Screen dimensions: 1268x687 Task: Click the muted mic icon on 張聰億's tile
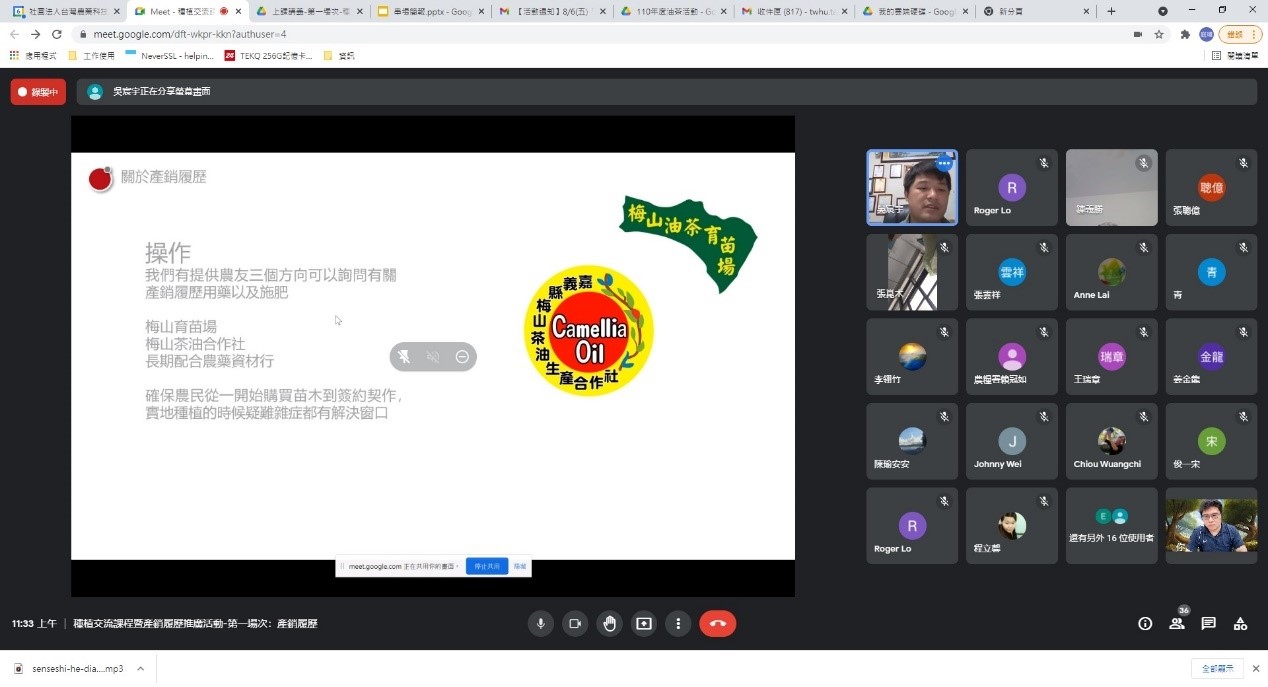click(1243, 163)
